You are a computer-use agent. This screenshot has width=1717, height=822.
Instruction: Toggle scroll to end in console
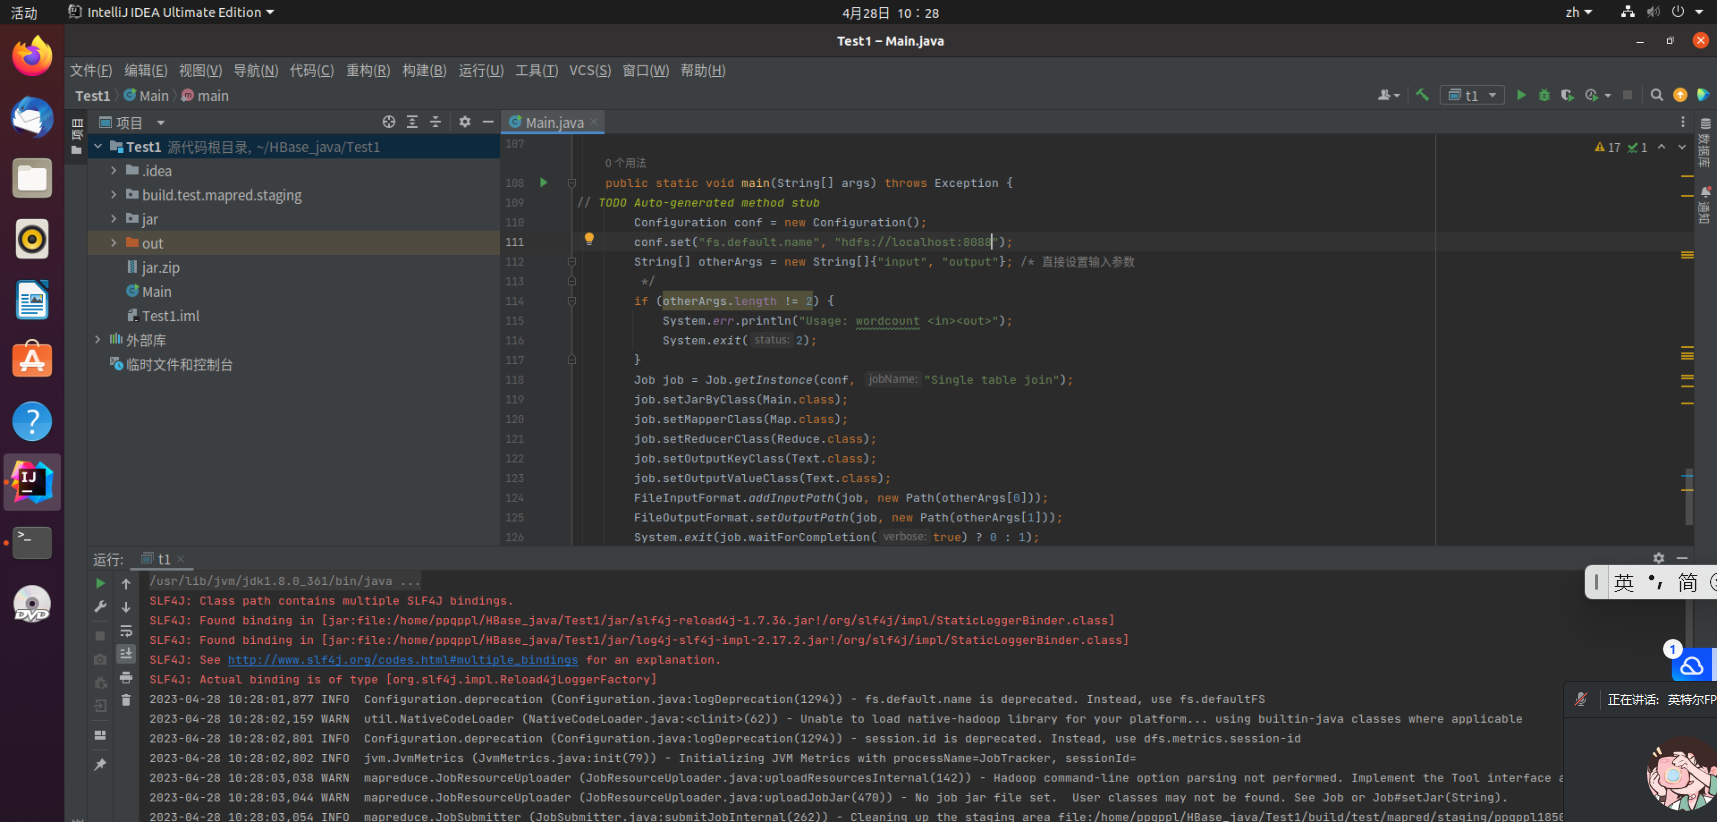(x=126, y=654)
